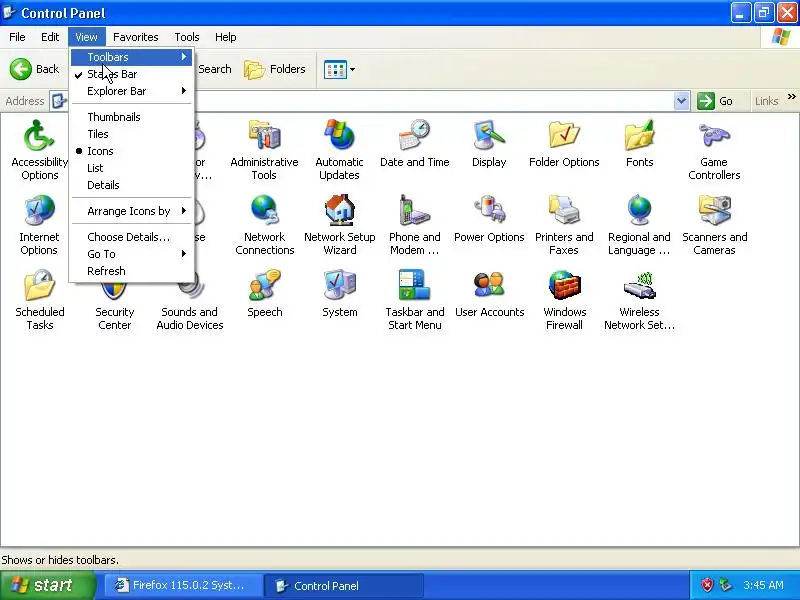
Task: Open Wireless Network Setup wizard
Action: pos(639,299)
